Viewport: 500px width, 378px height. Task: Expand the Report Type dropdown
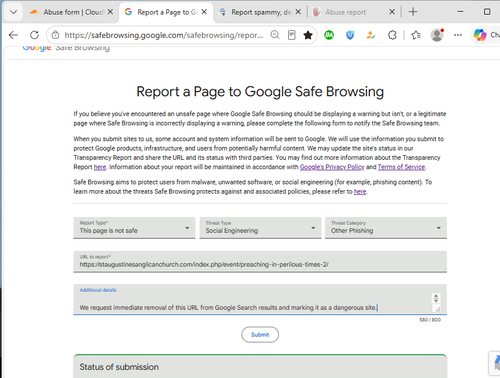(134, 228)
